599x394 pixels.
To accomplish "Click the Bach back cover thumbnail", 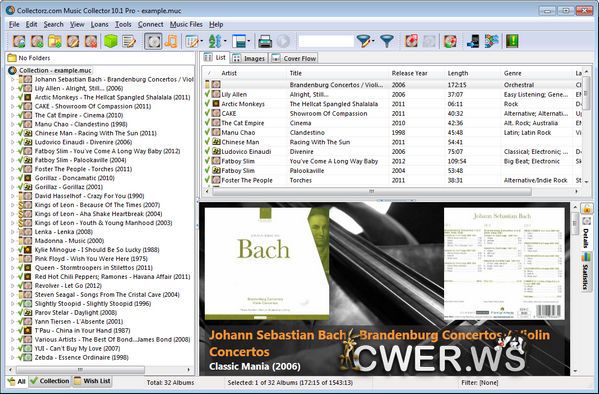I will 504,264.
